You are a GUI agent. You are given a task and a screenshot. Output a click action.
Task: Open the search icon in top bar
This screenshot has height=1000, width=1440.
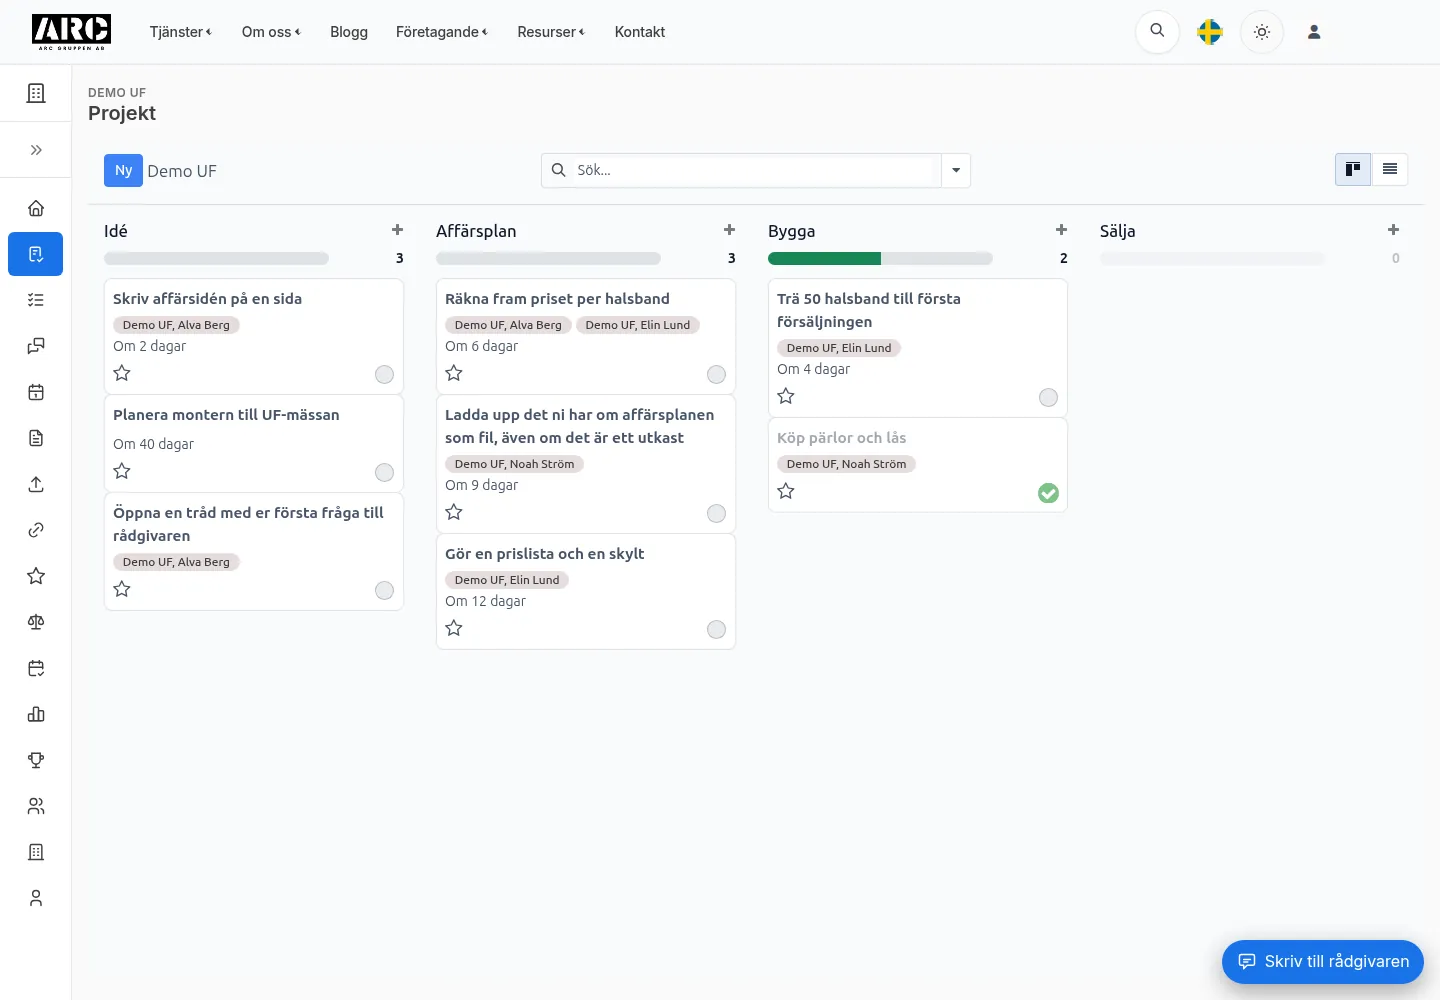pos(1157,32)
